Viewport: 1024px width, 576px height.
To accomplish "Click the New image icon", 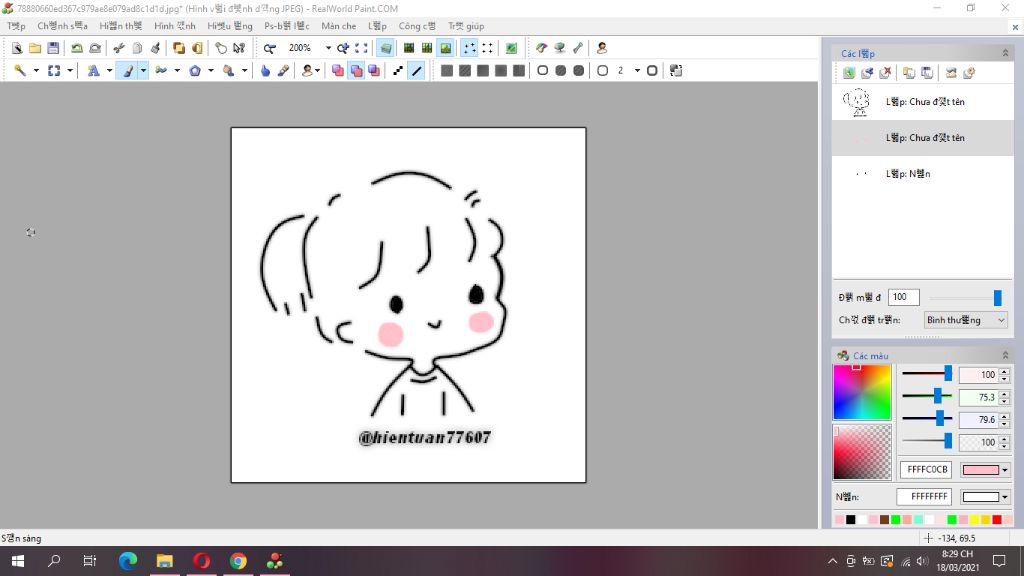I will tap(17, 48).
